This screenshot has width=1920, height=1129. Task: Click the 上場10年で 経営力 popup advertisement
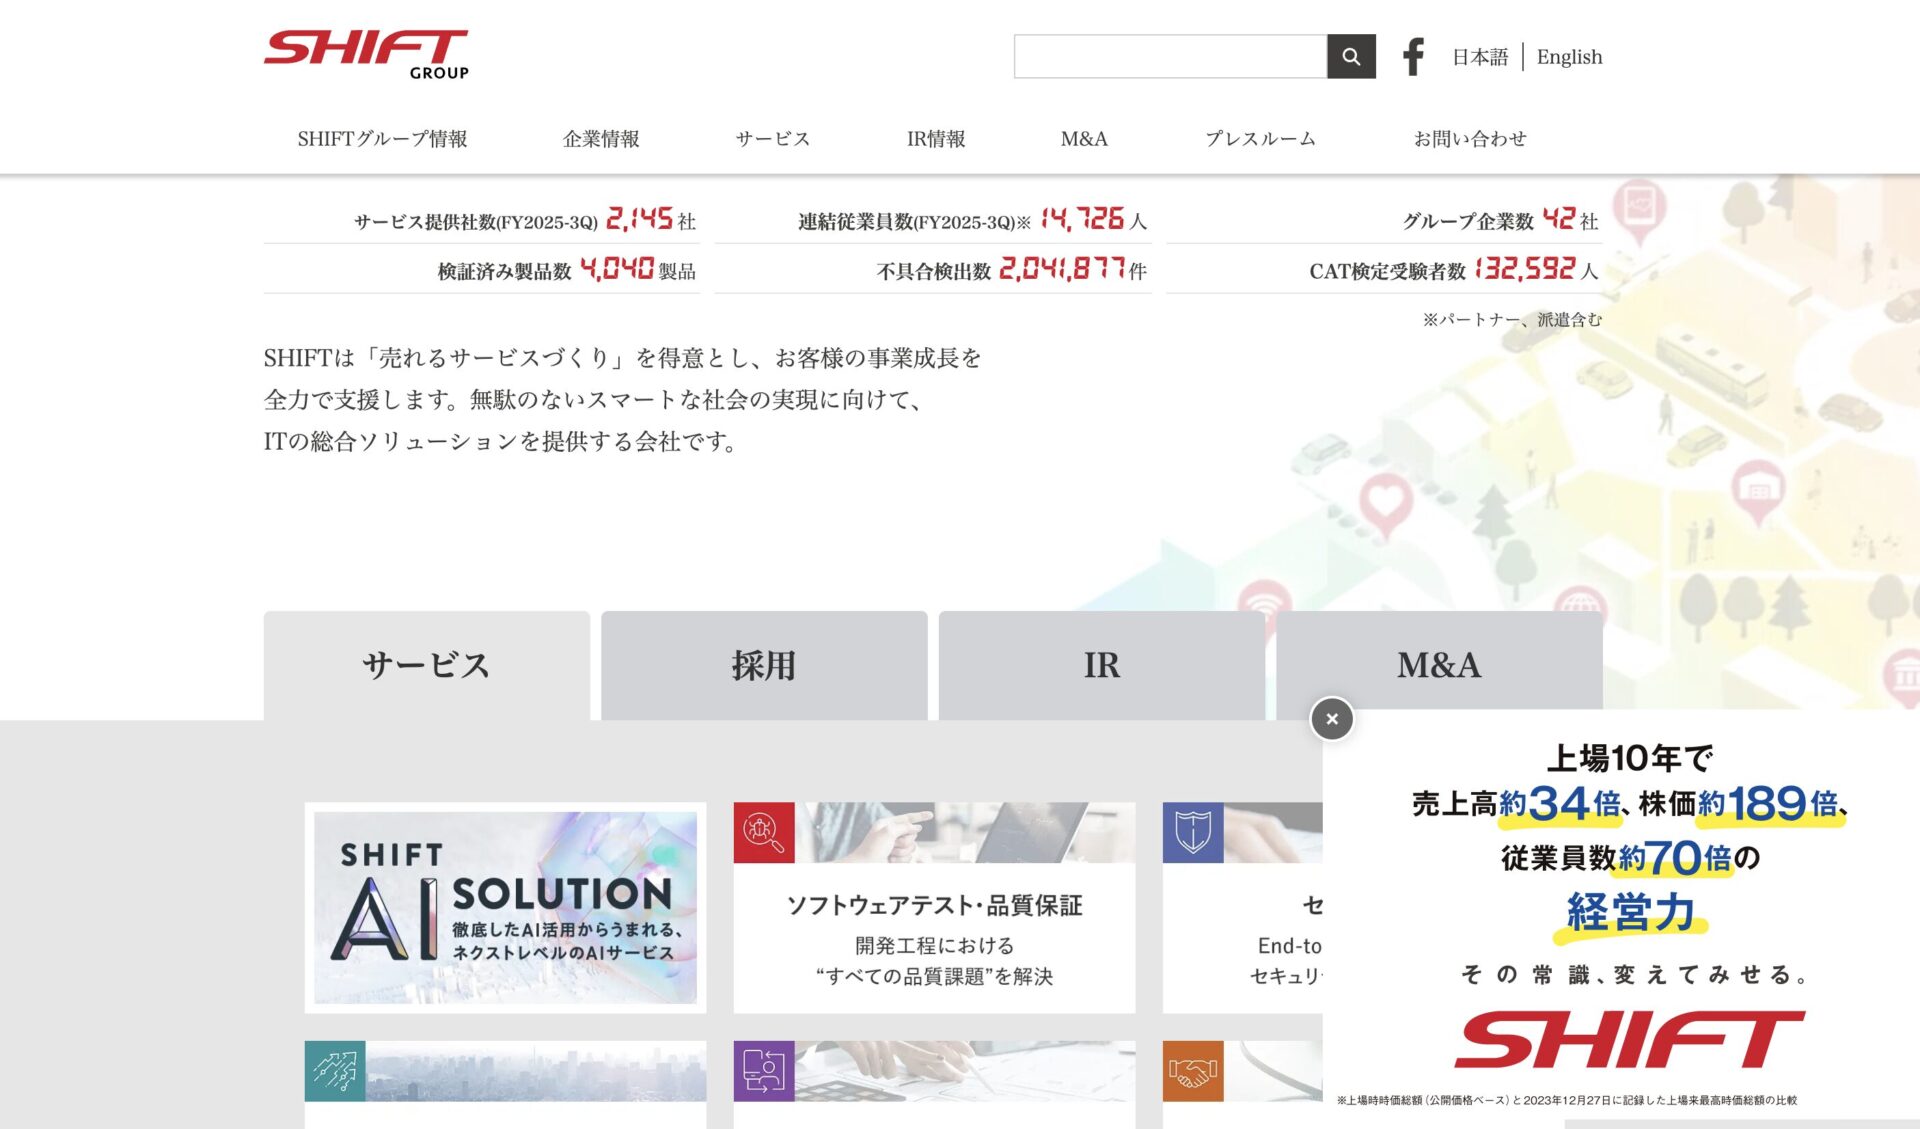tap(1621, 915)
